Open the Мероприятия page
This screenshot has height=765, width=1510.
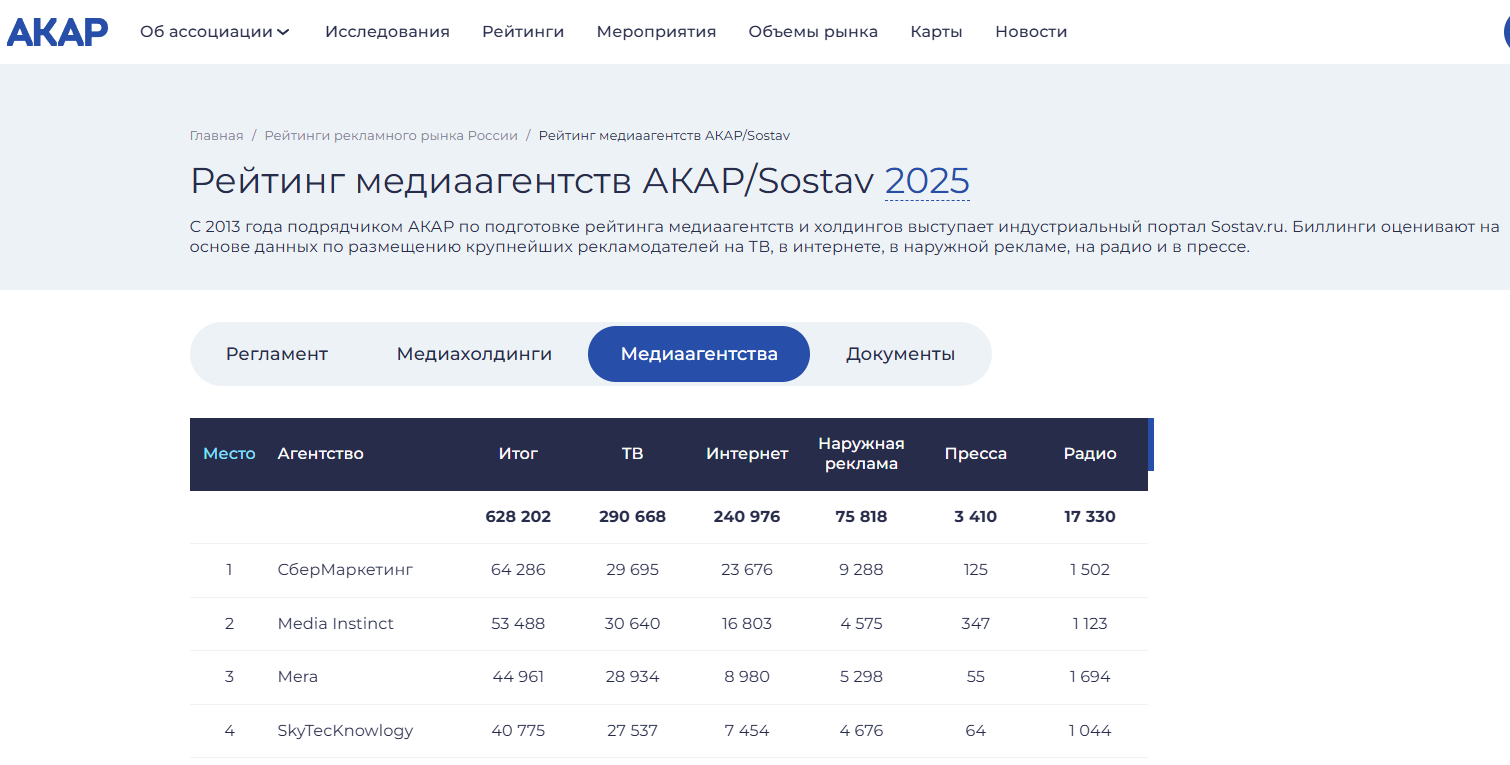[x=656, y=32]
